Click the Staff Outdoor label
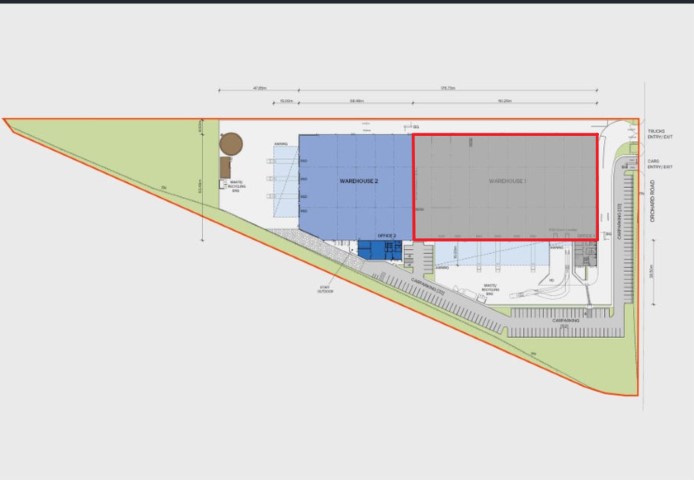Image resolution: width=694 pixels, height=480 pixels. point(325,291)
